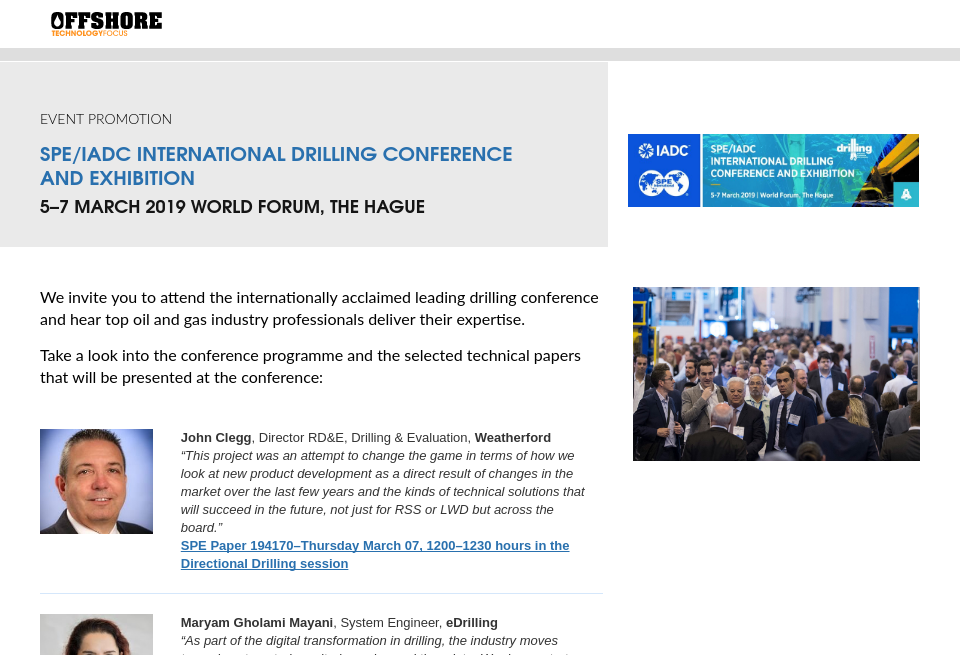Select the name John Clegg
Image resolution: width=960 pixels, height=655 pixels.
pos(216,438)
